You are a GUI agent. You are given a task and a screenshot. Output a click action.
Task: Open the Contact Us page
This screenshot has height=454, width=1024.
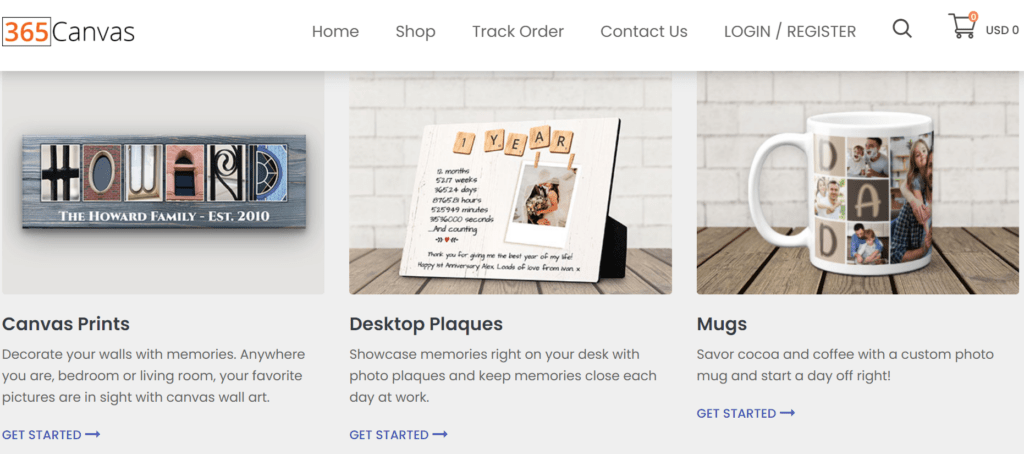point(644,31)
